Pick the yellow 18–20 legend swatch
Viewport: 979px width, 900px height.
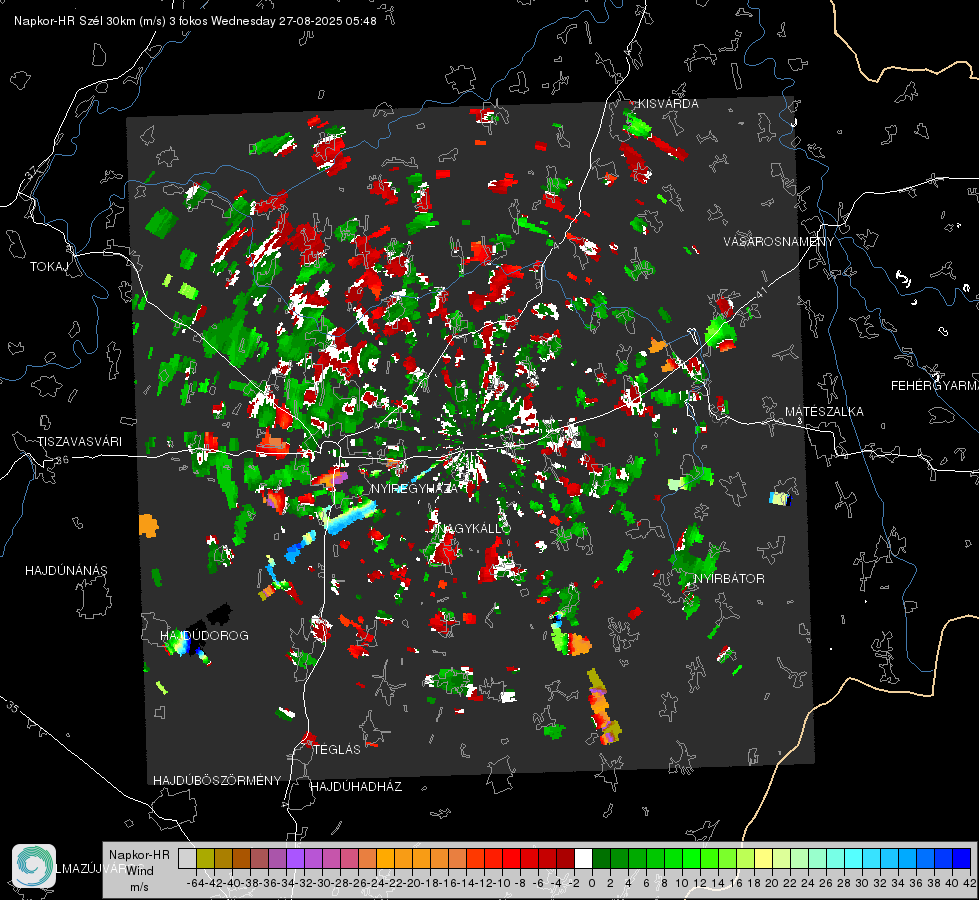tap(764, 858)
